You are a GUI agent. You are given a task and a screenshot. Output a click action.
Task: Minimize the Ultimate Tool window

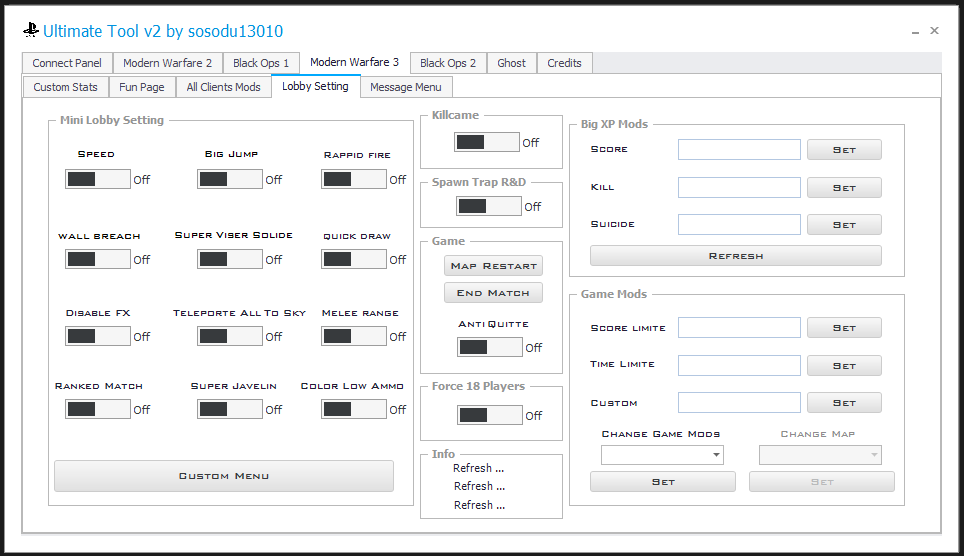pyautogui.click(x=915, y=31)
